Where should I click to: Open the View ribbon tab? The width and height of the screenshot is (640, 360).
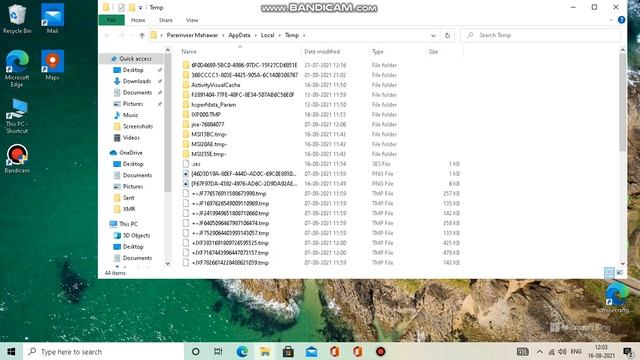(x=192, y=20)
